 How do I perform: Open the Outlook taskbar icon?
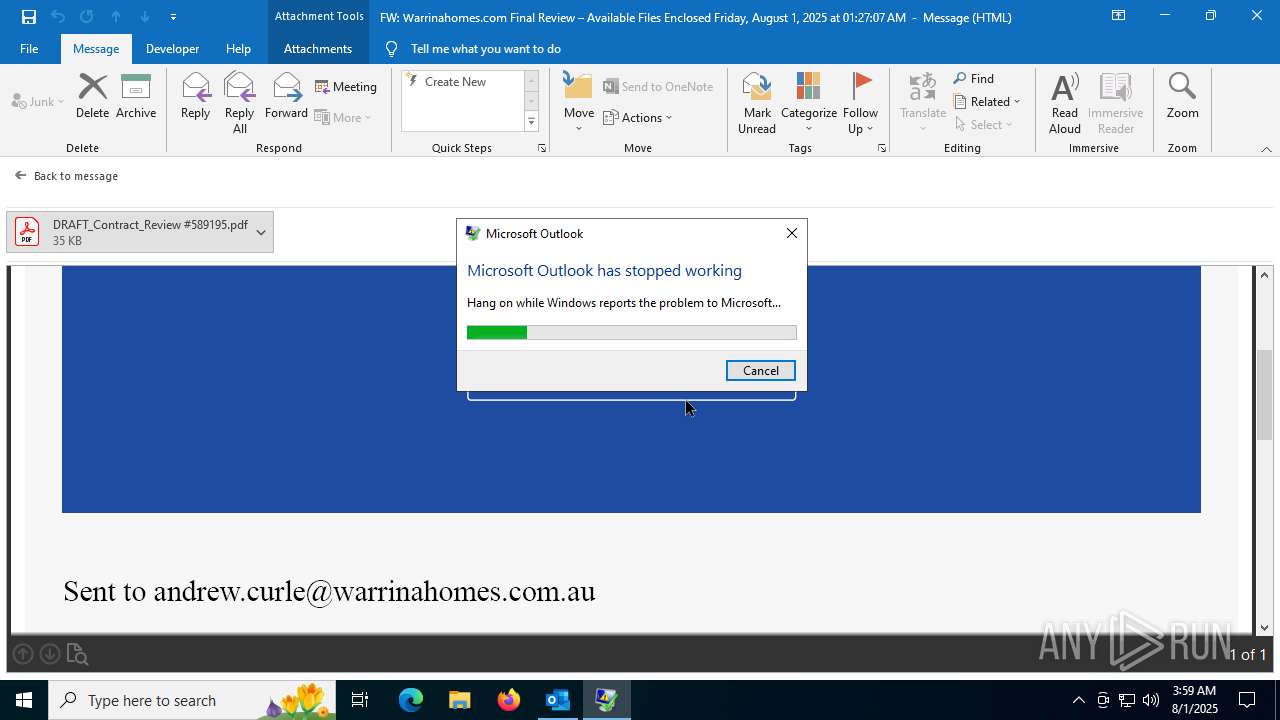(558, 700)
